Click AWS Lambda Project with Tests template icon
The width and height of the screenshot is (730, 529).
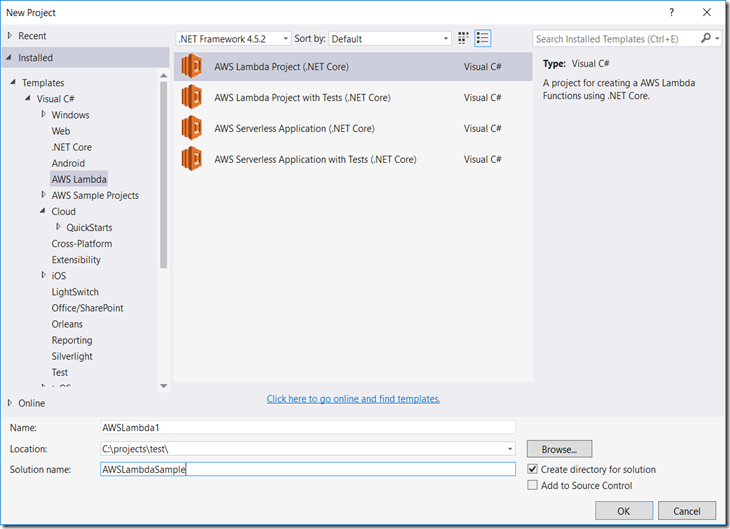point(191,97)
